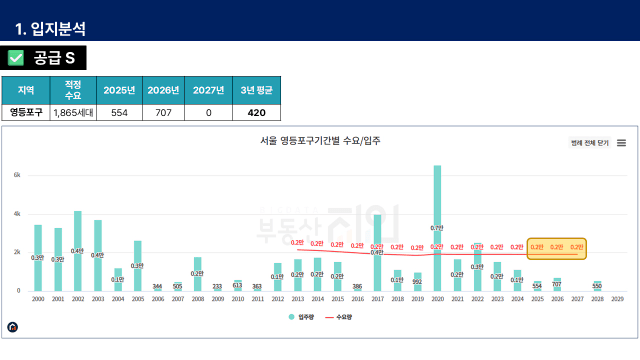
Task: Click the green checkmark icon beside 공급 S
Action: [16, 58]
